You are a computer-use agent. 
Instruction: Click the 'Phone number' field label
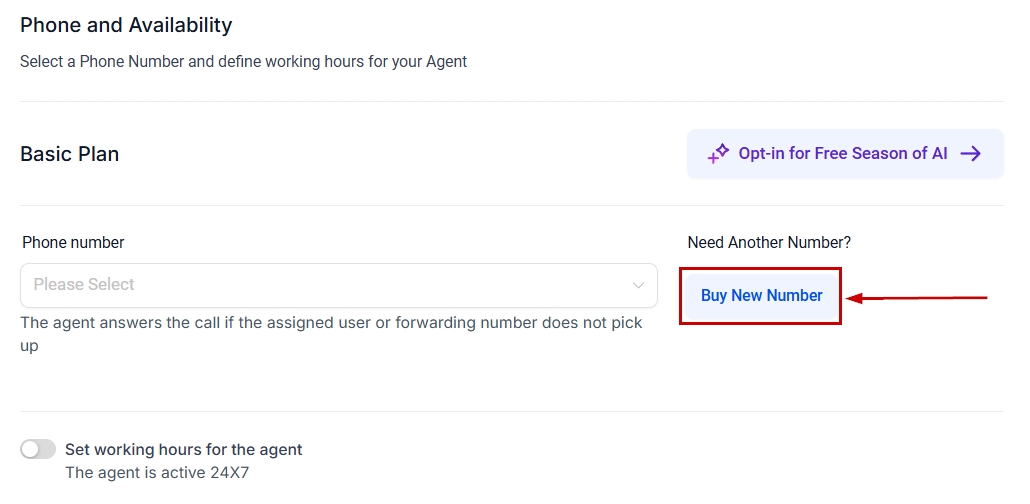click(73, 243)
